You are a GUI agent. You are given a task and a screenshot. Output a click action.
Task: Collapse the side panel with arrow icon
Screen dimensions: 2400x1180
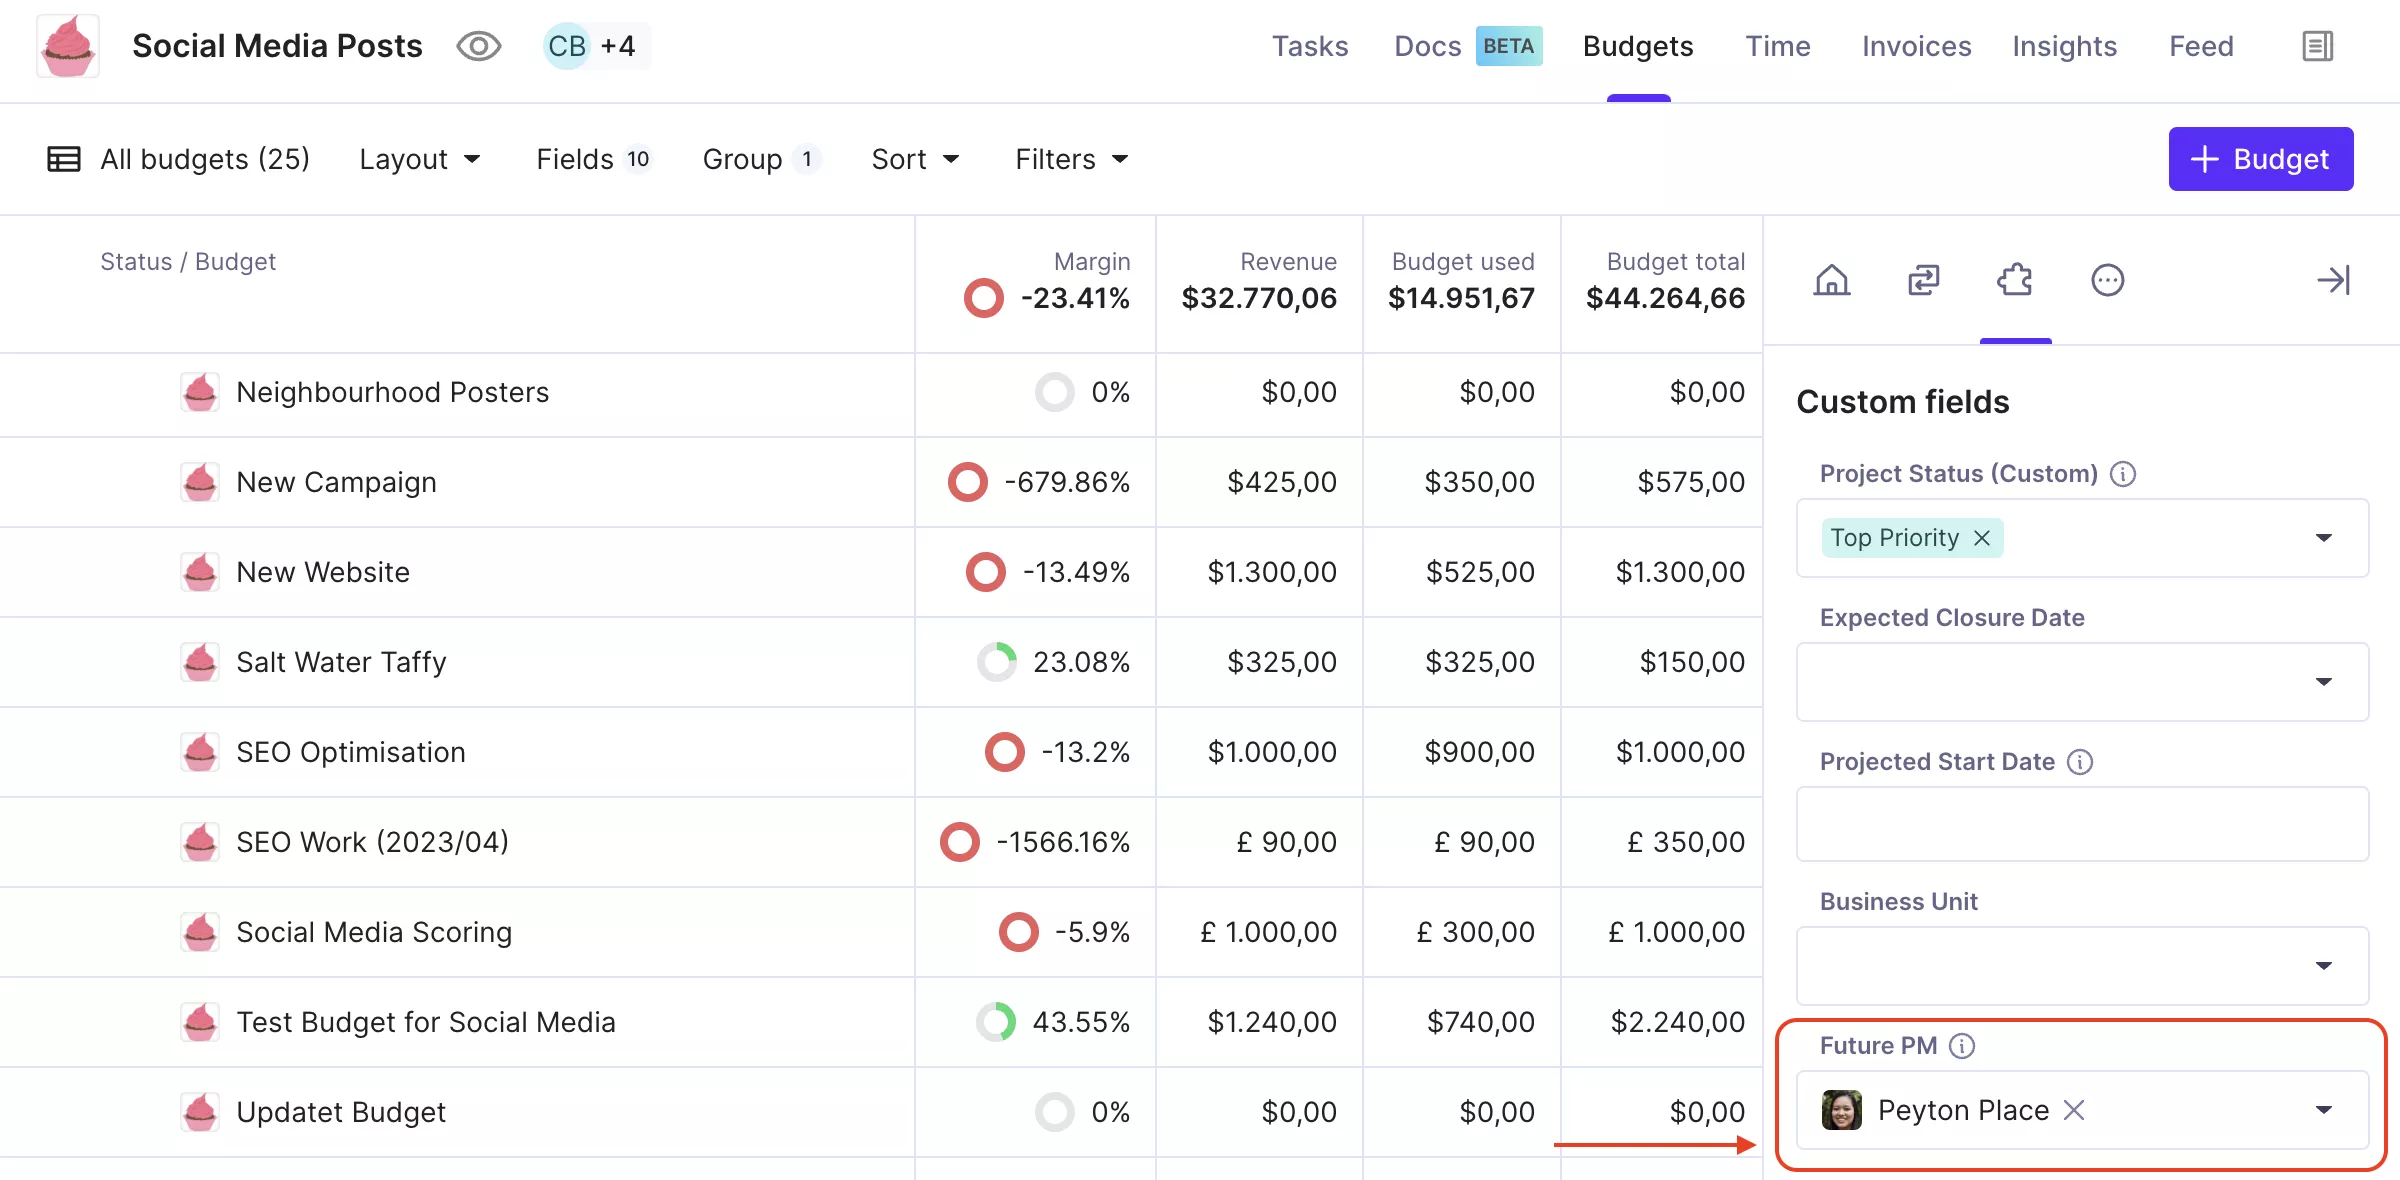(x=2334, y=280)
